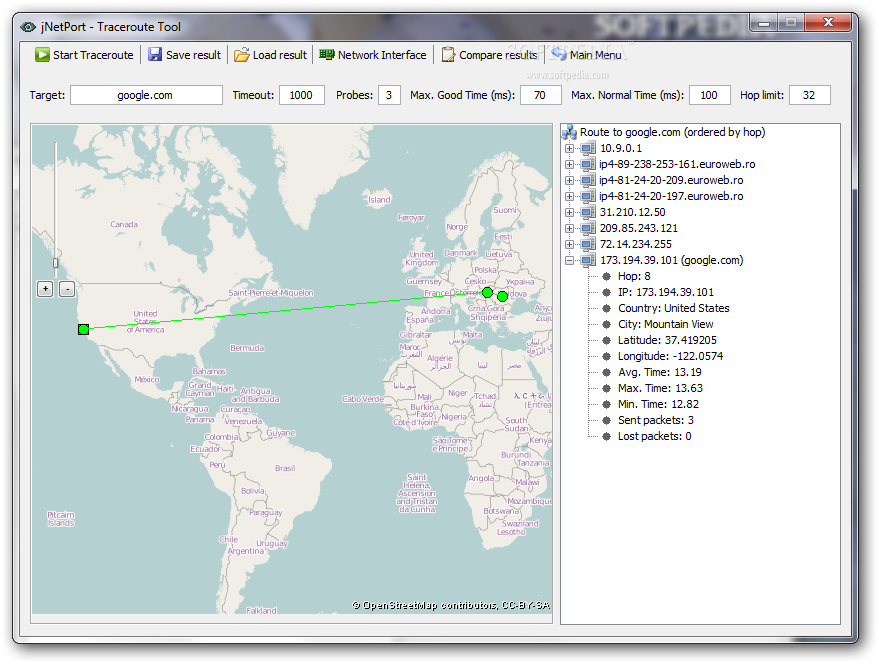Click computer icon beside 173.194.39.101 (google.com)

[x=588, y=260]
